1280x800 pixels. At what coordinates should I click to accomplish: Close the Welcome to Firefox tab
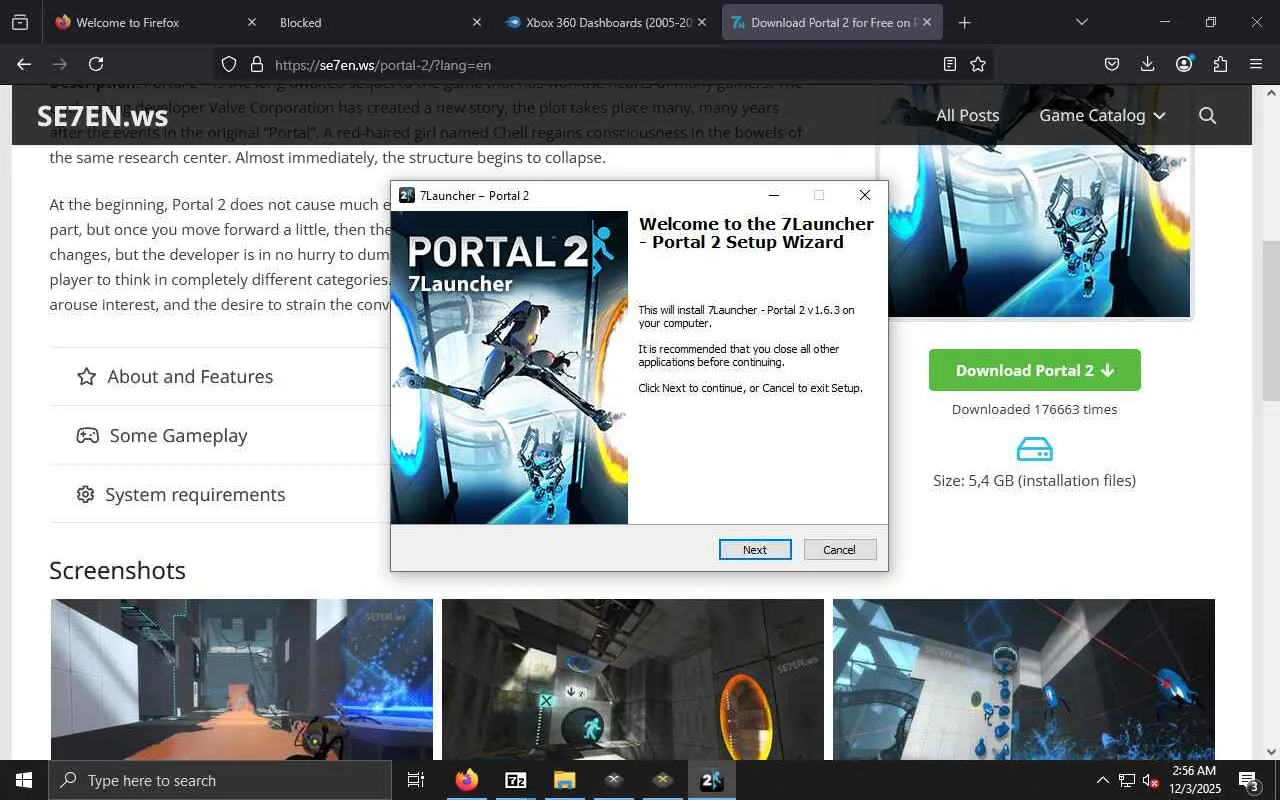pos(251,22)
